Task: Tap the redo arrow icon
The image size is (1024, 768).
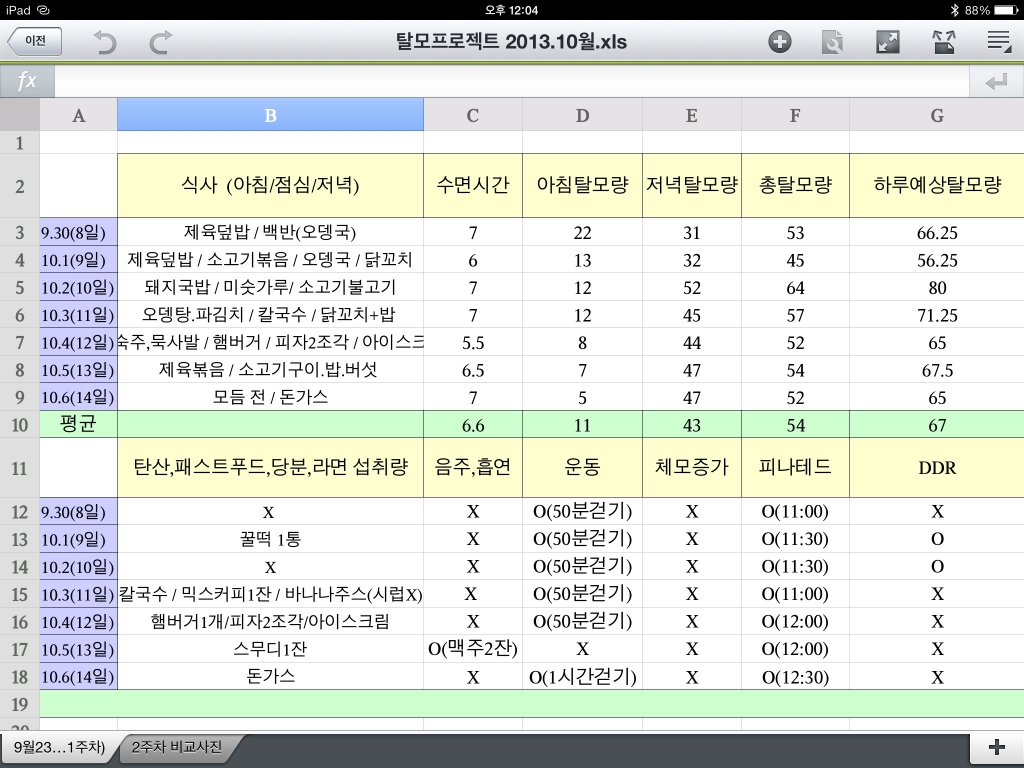Action: pos(161,42)
